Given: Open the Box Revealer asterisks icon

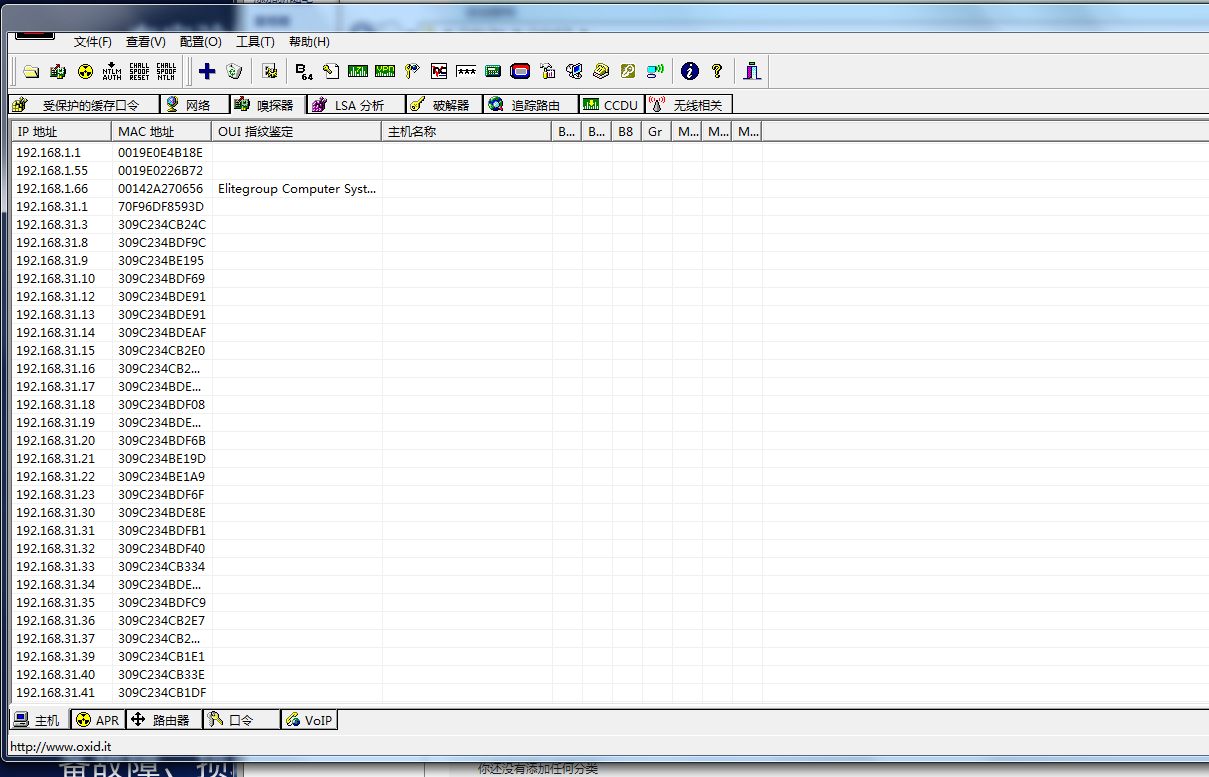Looking at the screenshot, I should 466,71.
